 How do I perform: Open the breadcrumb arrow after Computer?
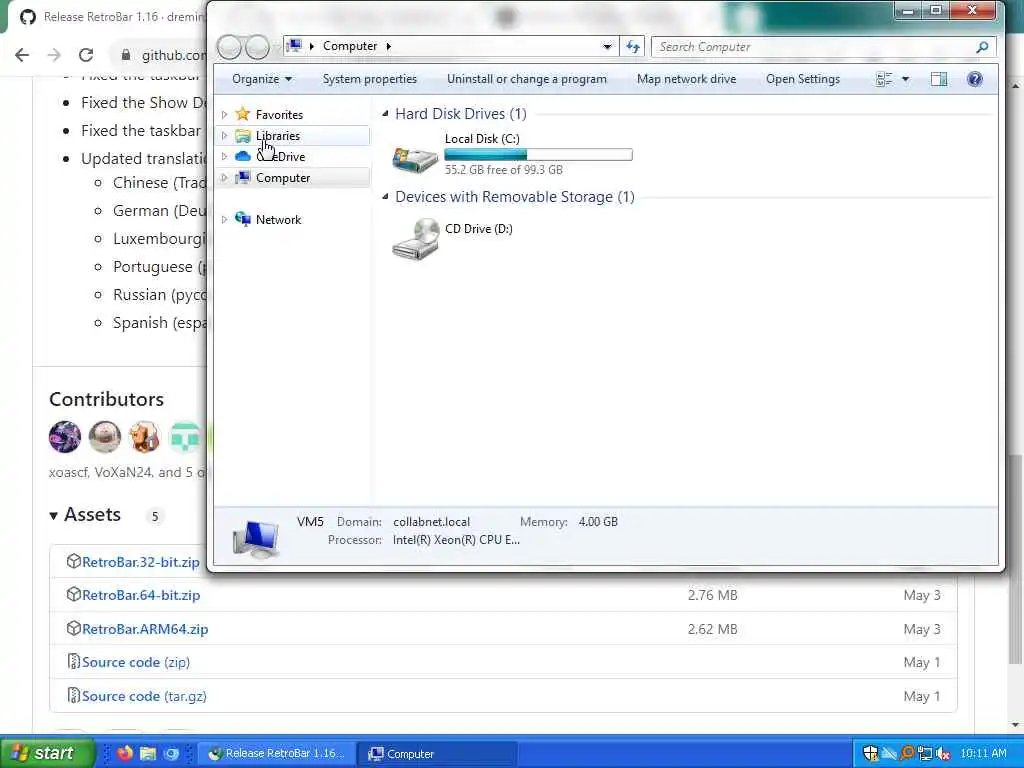tap(389, 46)
